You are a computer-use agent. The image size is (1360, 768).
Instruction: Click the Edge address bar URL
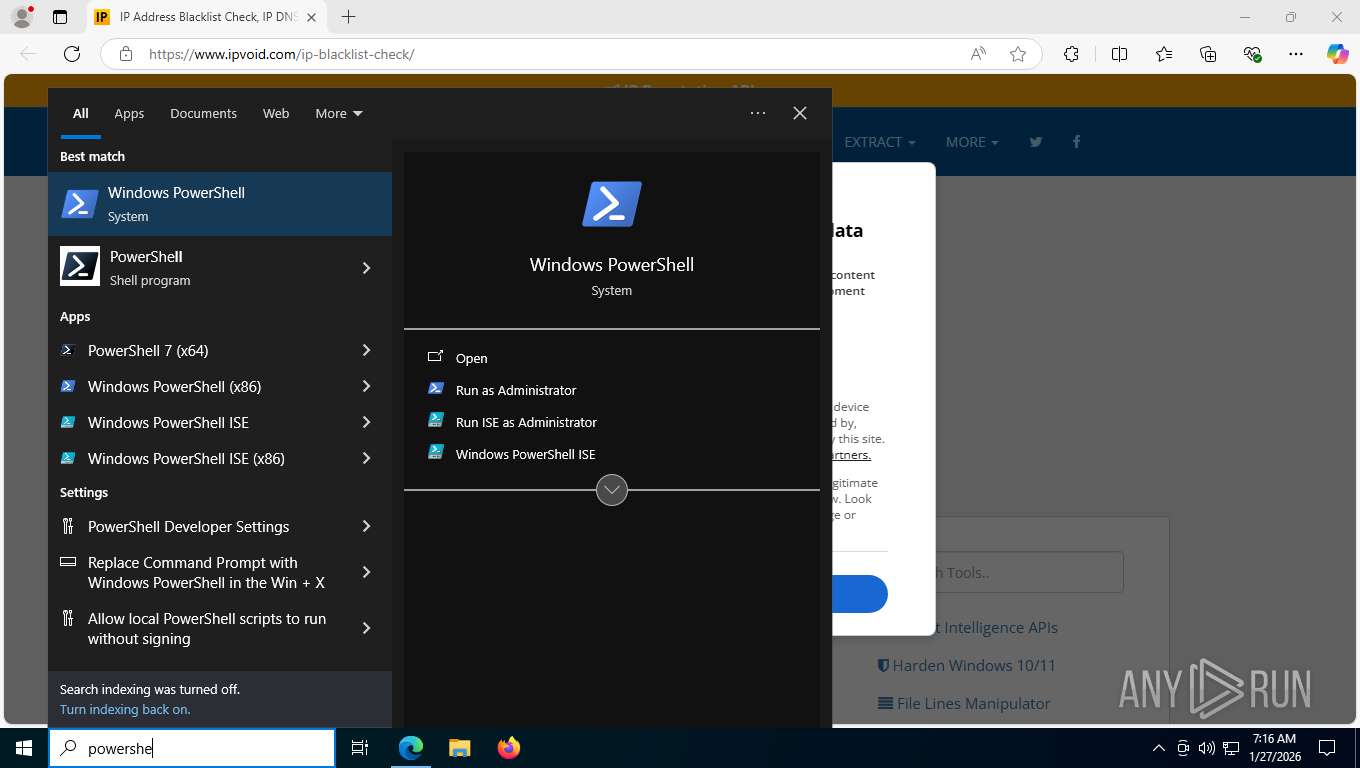281,54
